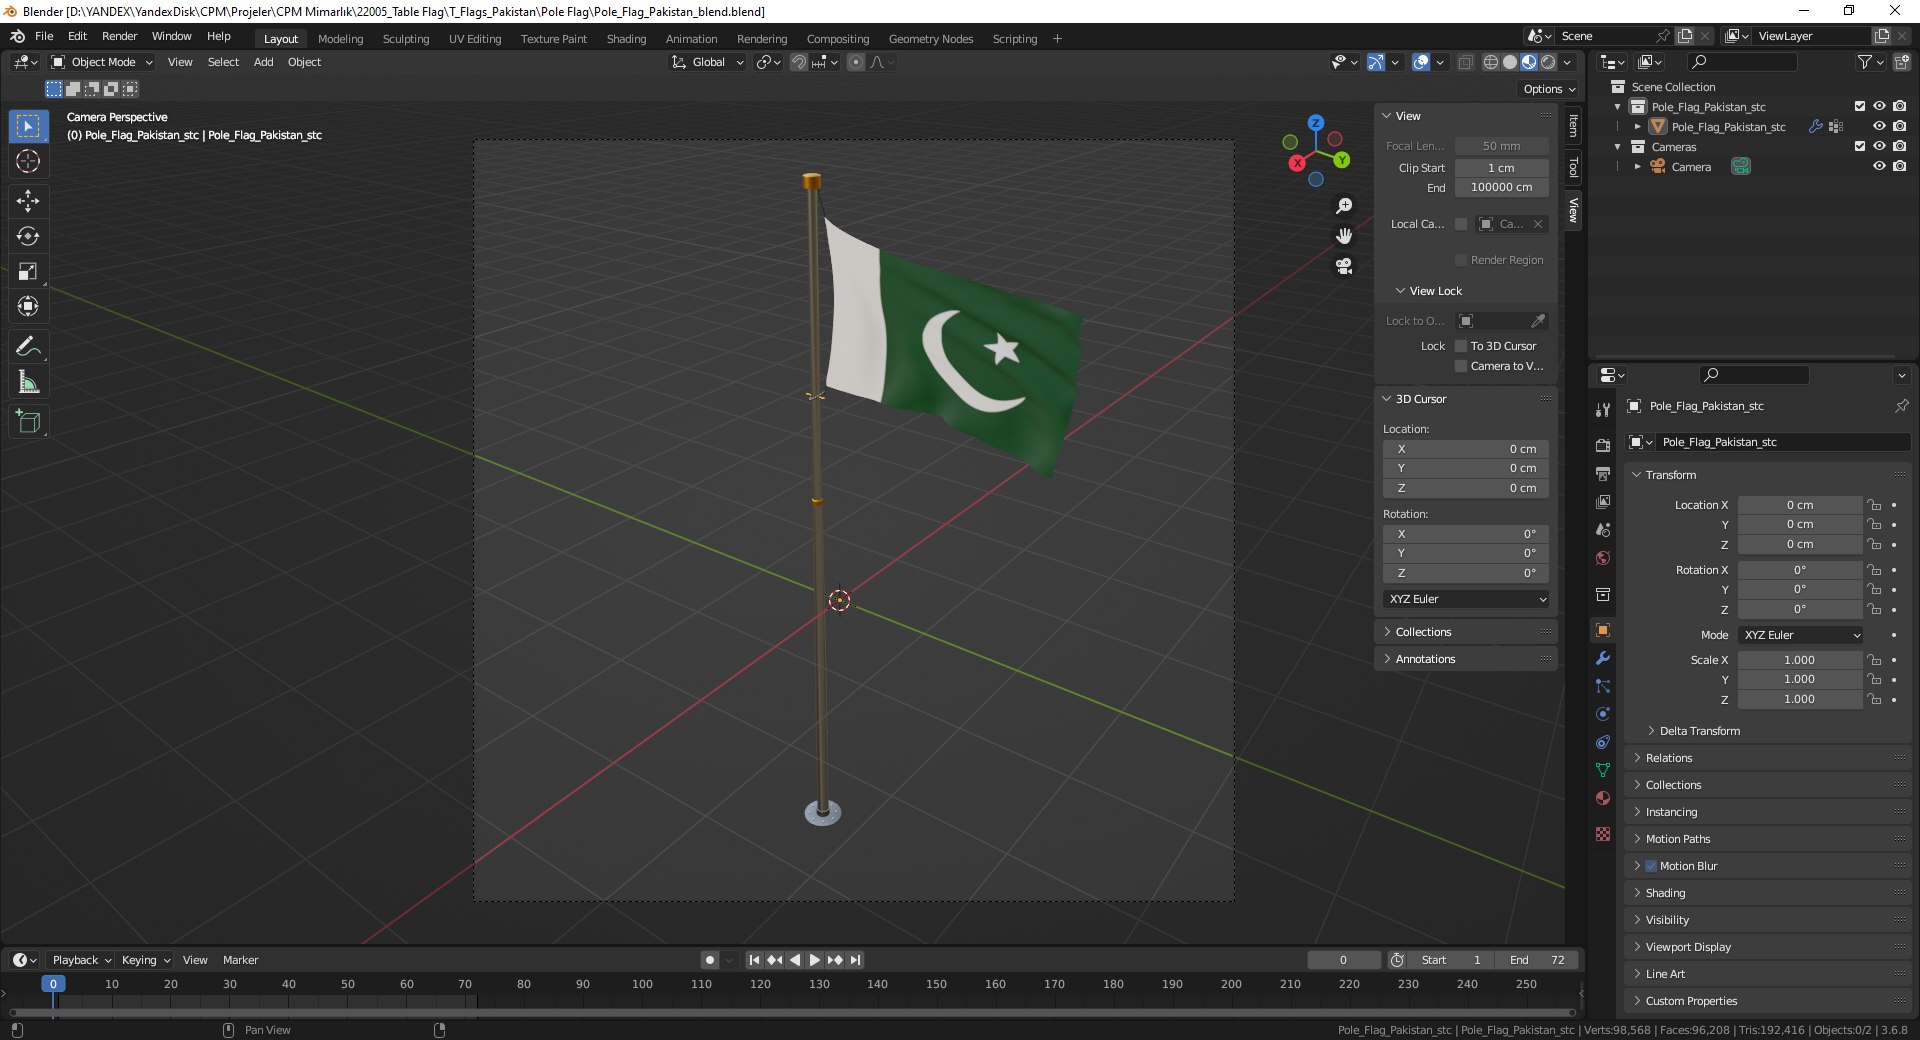
Task: Enable Camera to View lock checkbox
Action: tap(1461, 366)
